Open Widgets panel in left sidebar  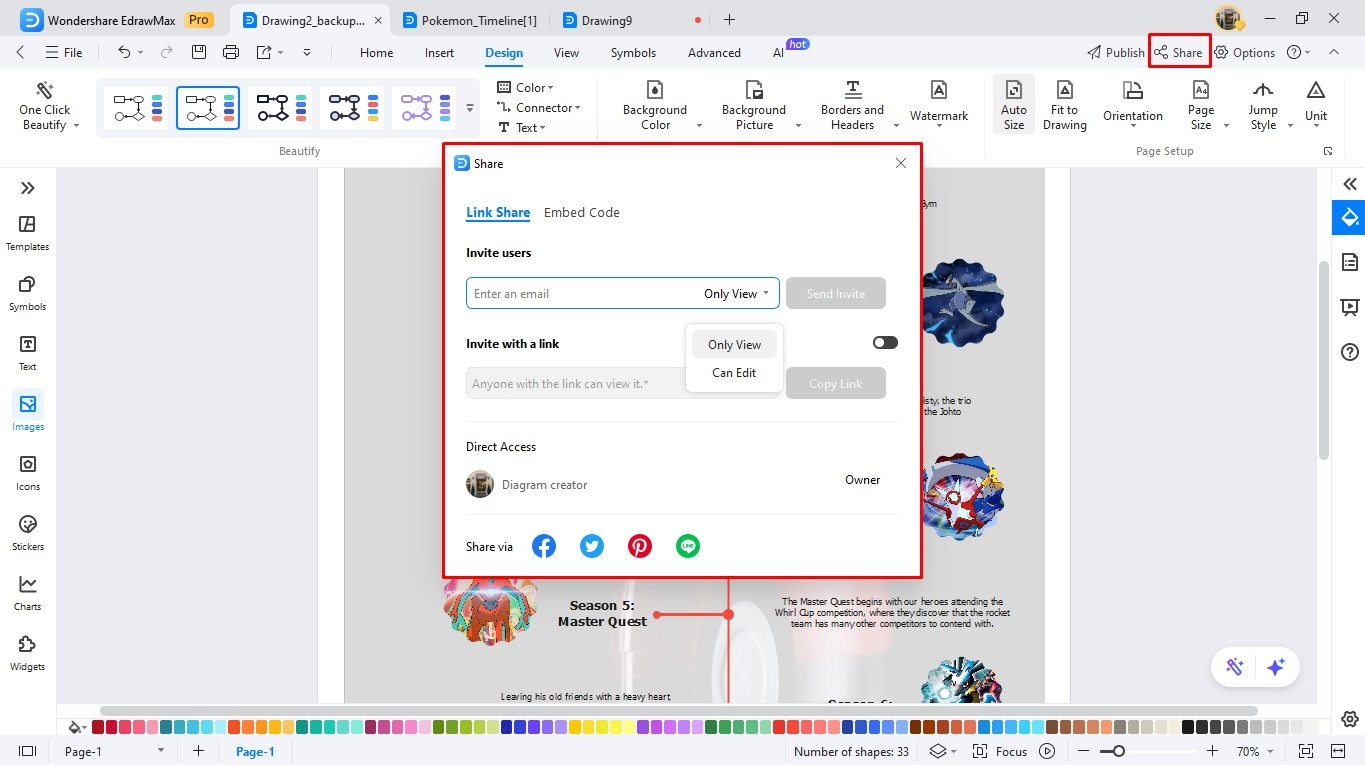click(x=28, y=653)
